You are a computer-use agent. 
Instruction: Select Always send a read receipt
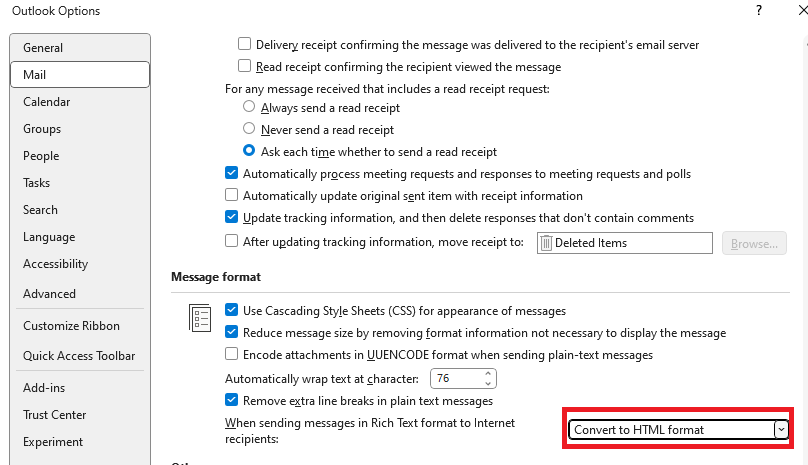pyautogui.click(x=249, y=107)
